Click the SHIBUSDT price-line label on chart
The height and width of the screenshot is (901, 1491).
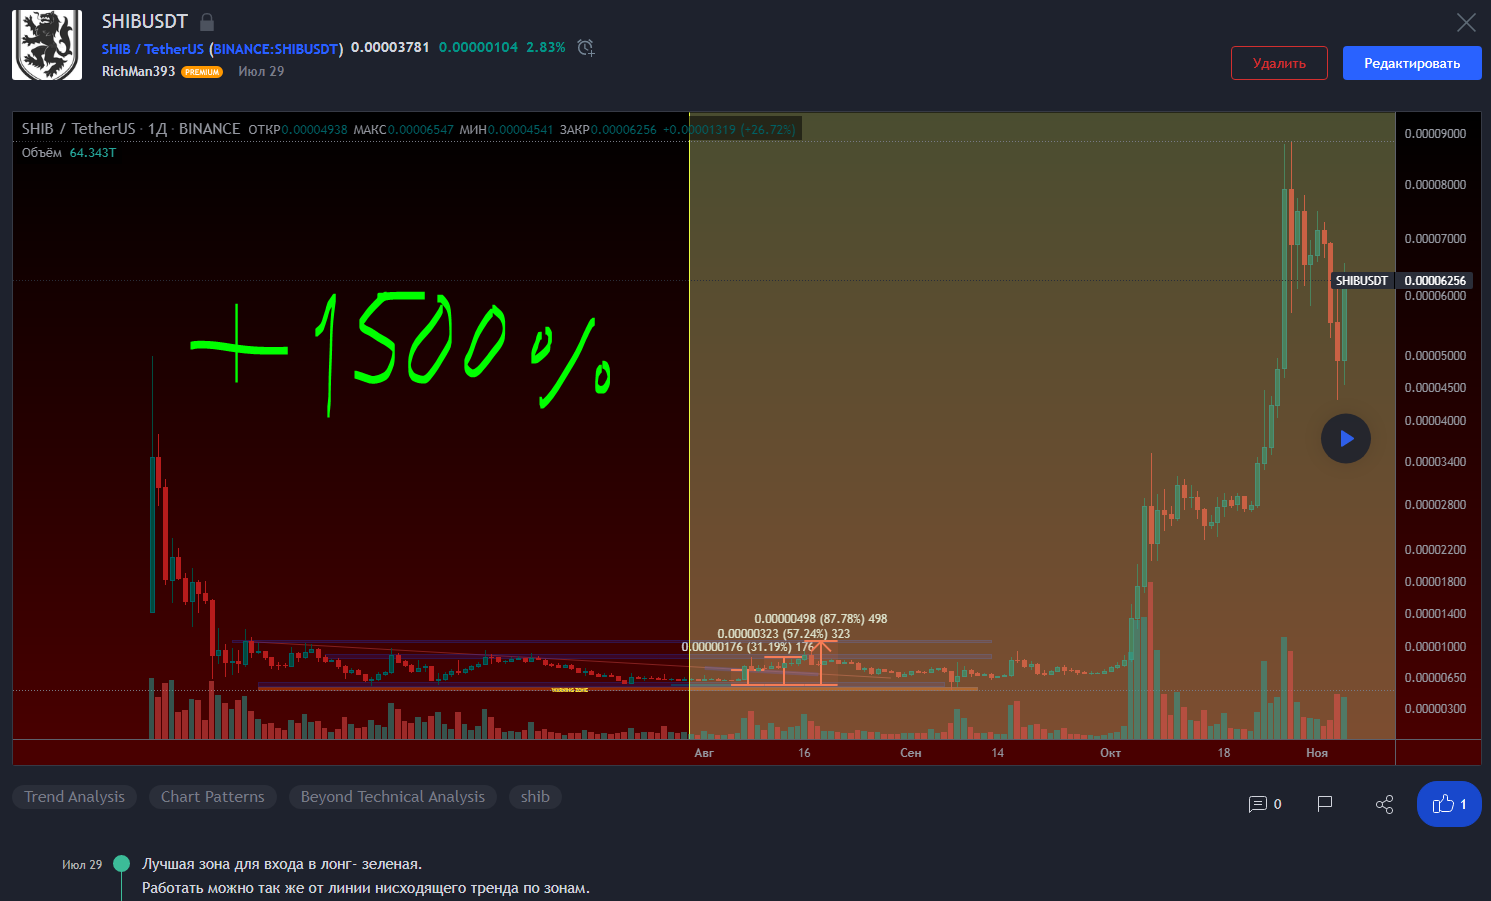click(1362, 281)
